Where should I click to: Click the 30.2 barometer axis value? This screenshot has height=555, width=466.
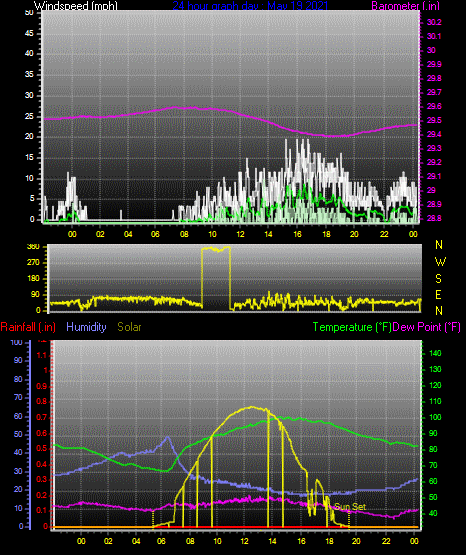(434, 22)
